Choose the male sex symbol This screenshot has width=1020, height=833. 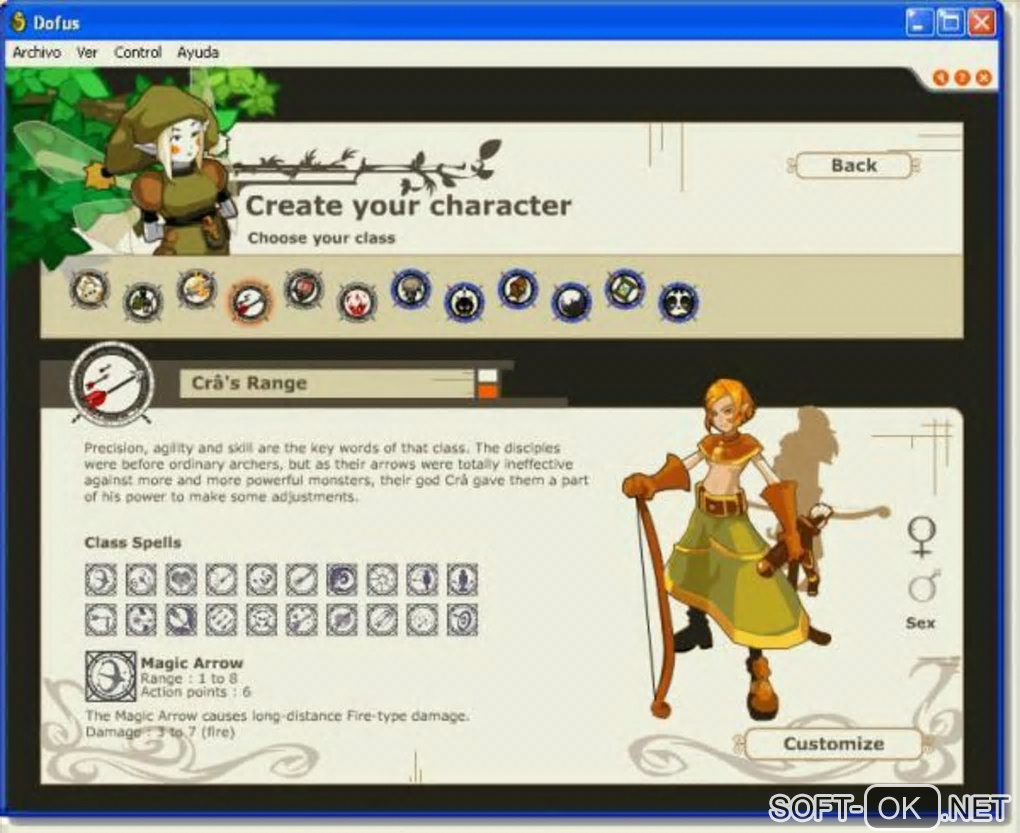(x=924, y=585)
